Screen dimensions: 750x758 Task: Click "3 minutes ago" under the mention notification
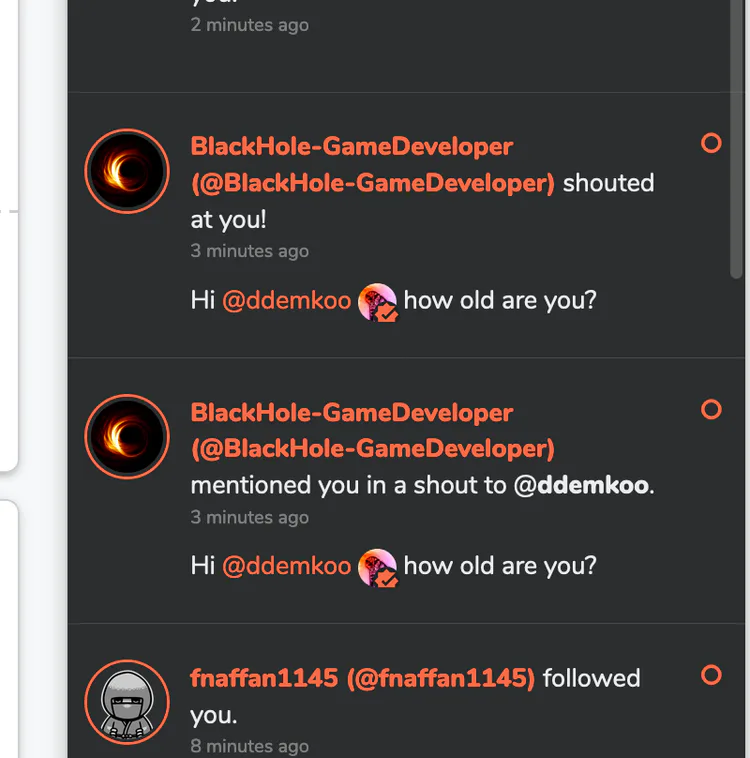(x=249, y=517)
